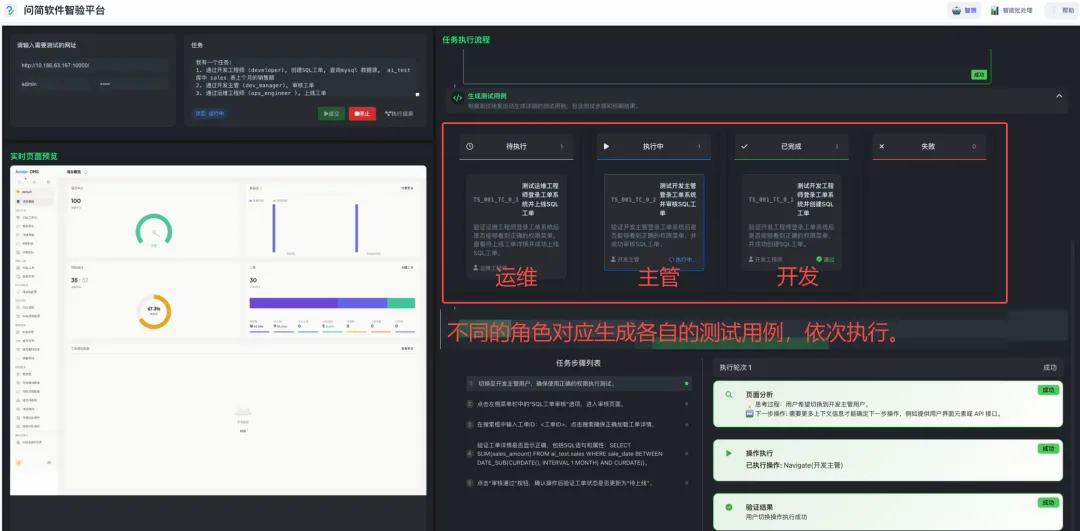Viewport: 1080px width, 531px height.
Task: Click the green 提交 submit button
Action: tap(331, 113)
